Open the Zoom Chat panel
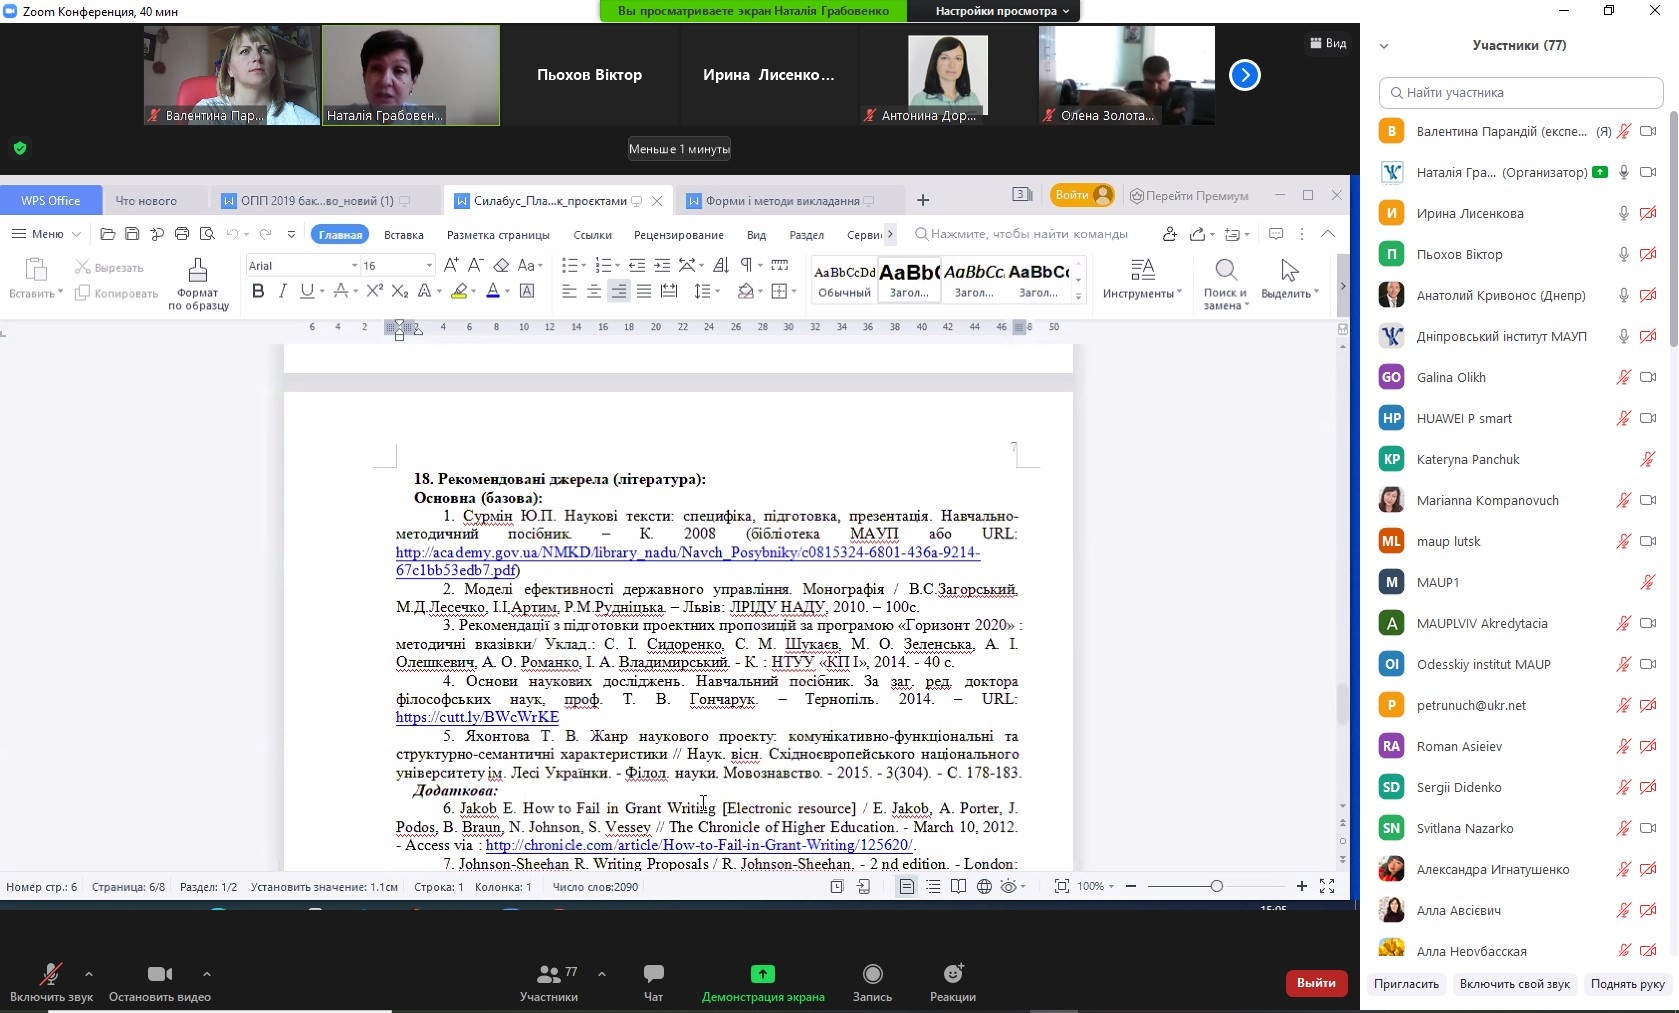The image size is (1679, 1013). coord(653,982)
